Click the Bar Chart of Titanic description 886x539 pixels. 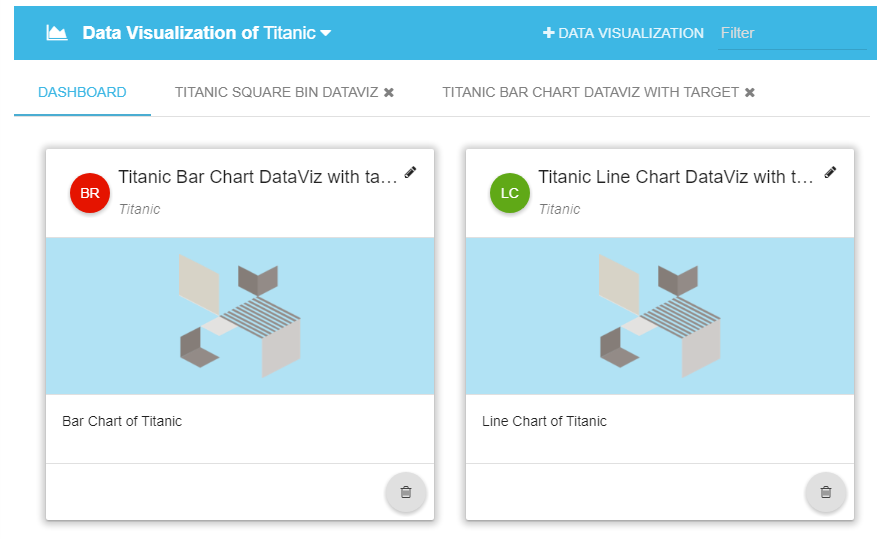(122, 421)
